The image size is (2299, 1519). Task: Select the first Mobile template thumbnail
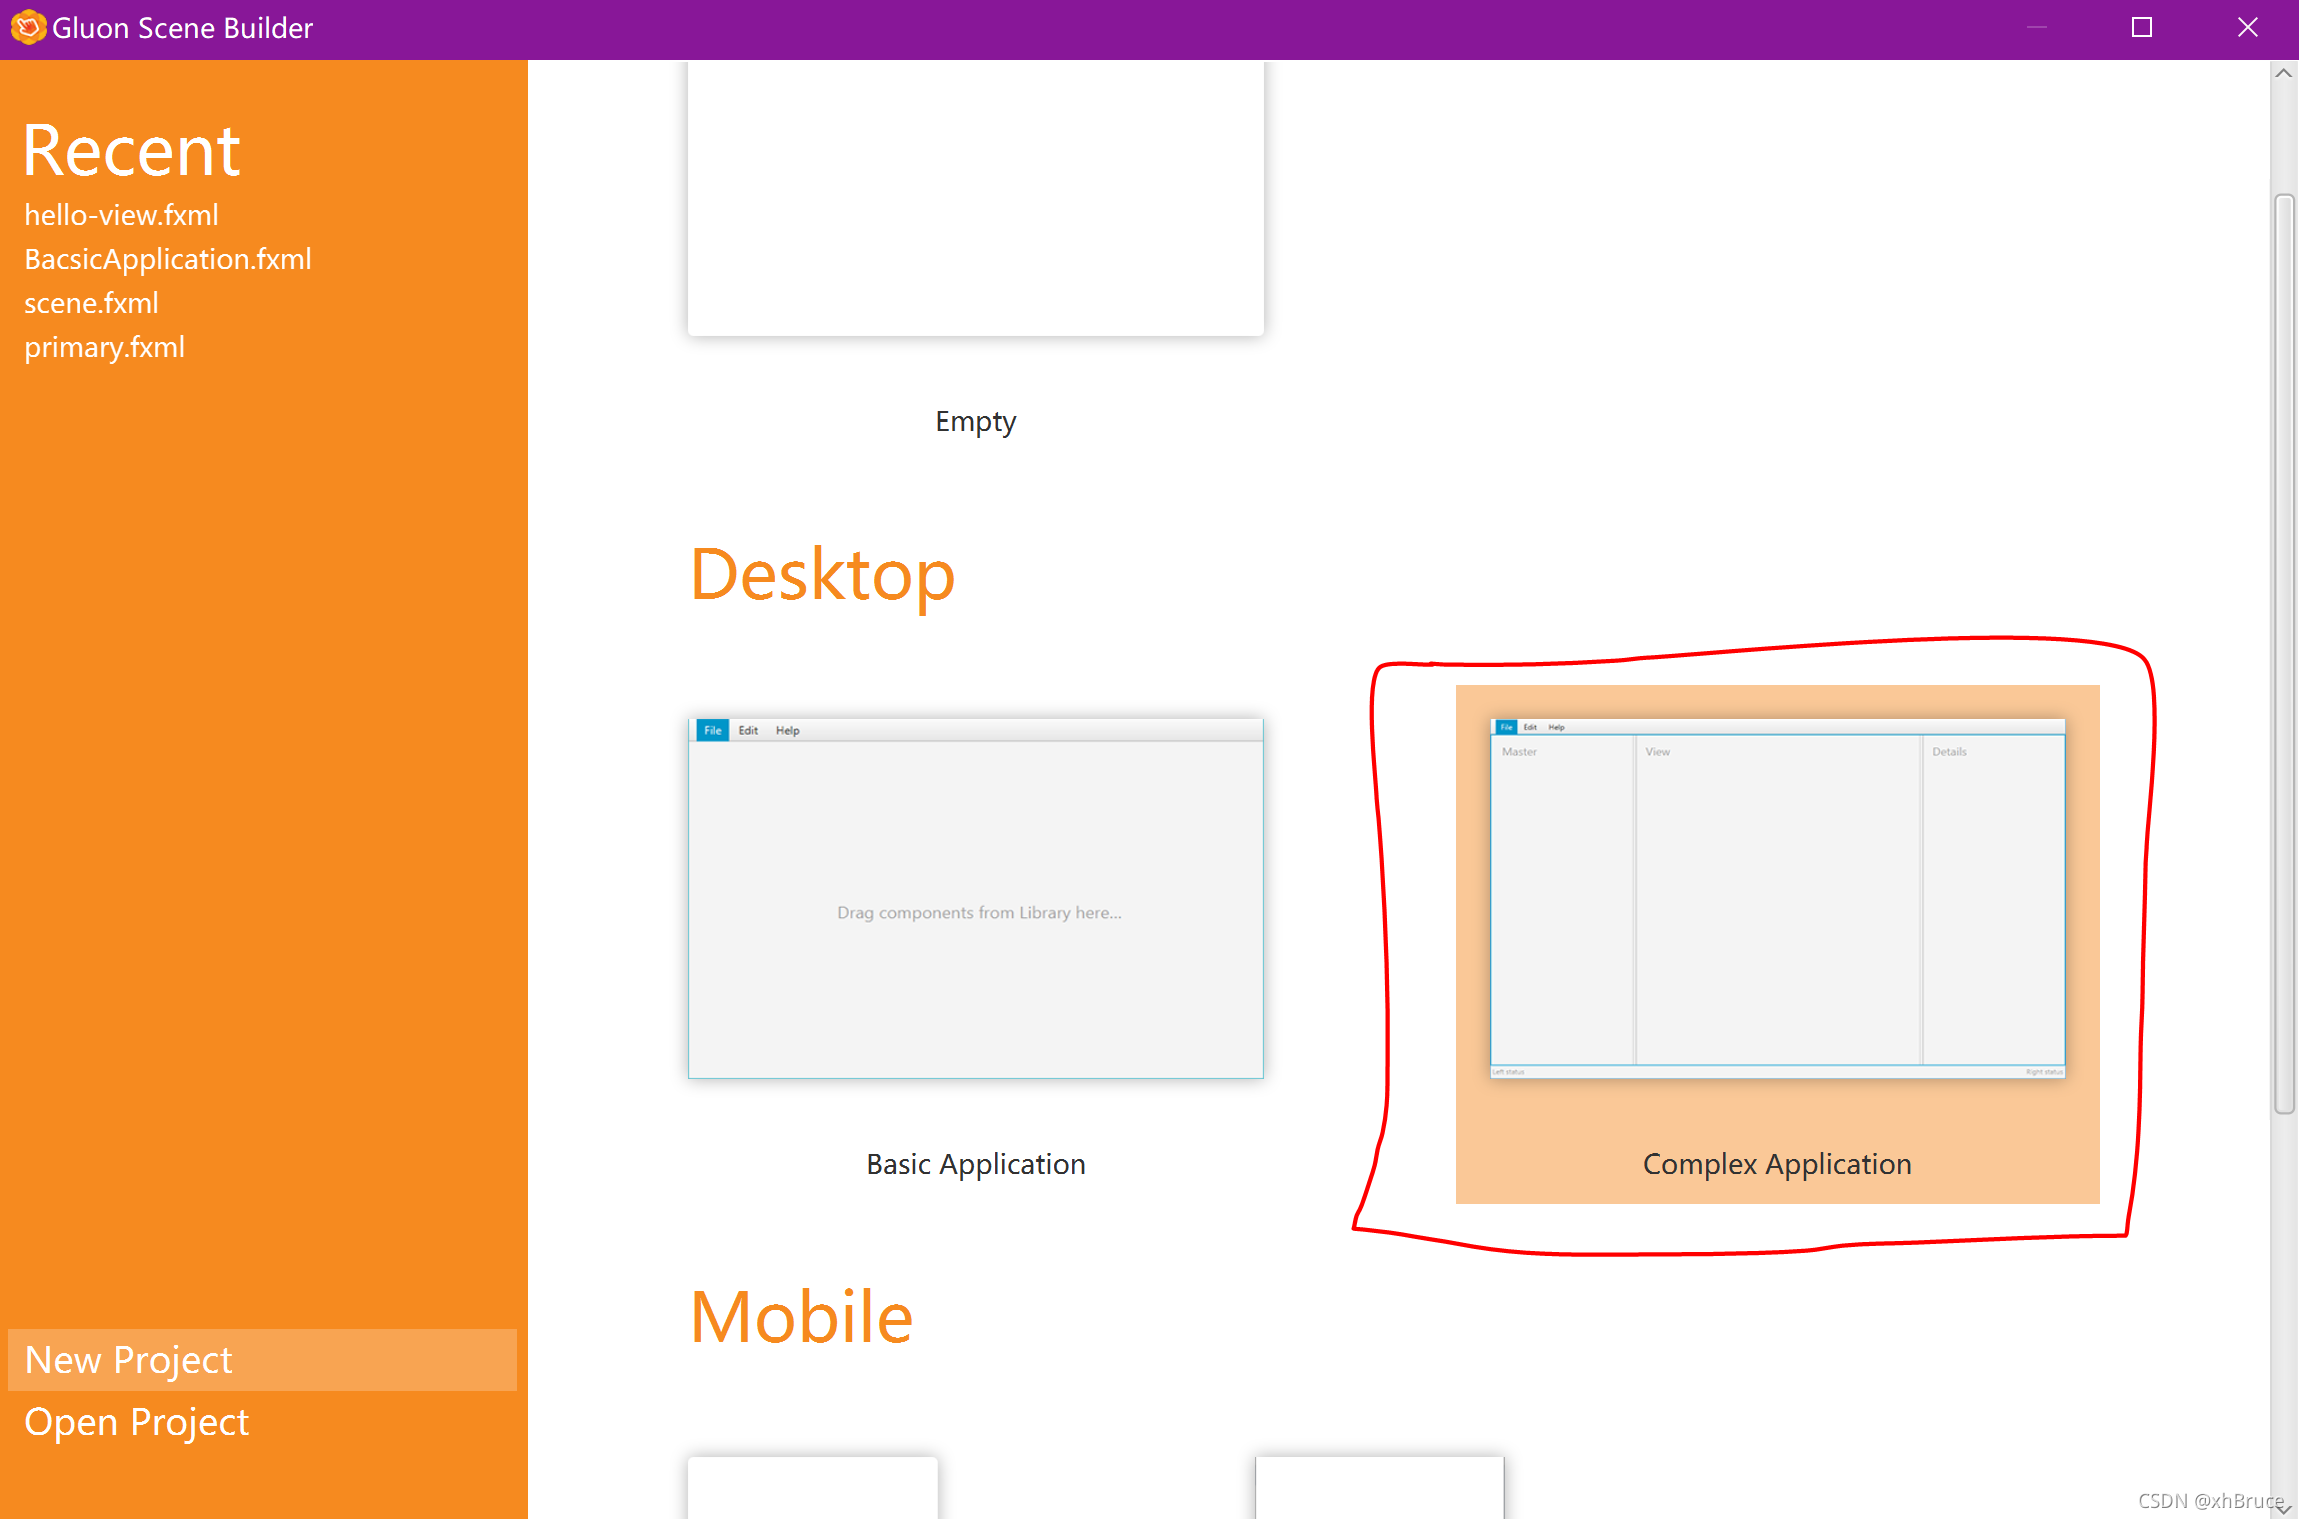[812, 1488]
